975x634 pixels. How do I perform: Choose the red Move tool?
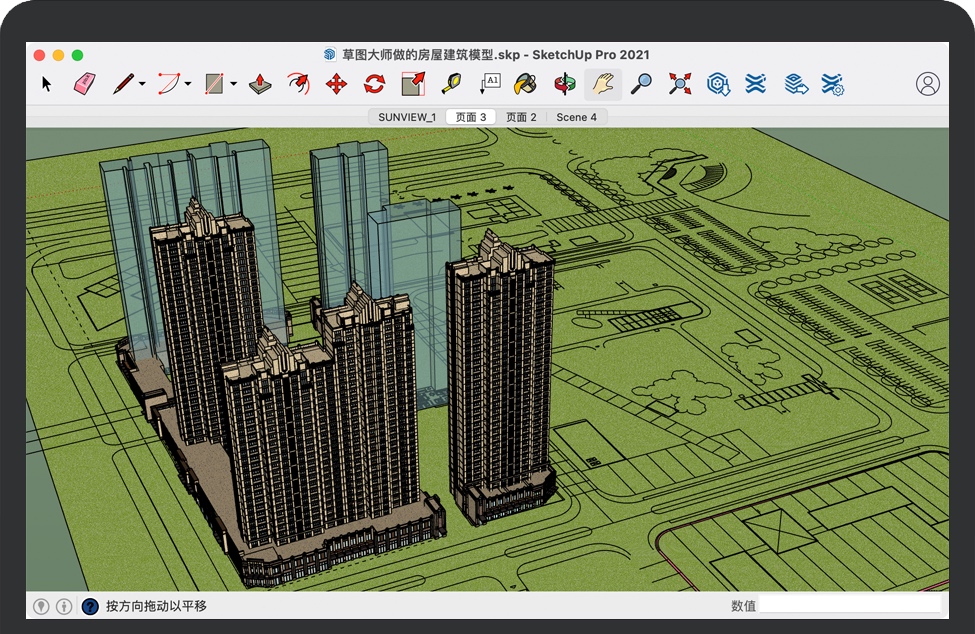point(337,84)
